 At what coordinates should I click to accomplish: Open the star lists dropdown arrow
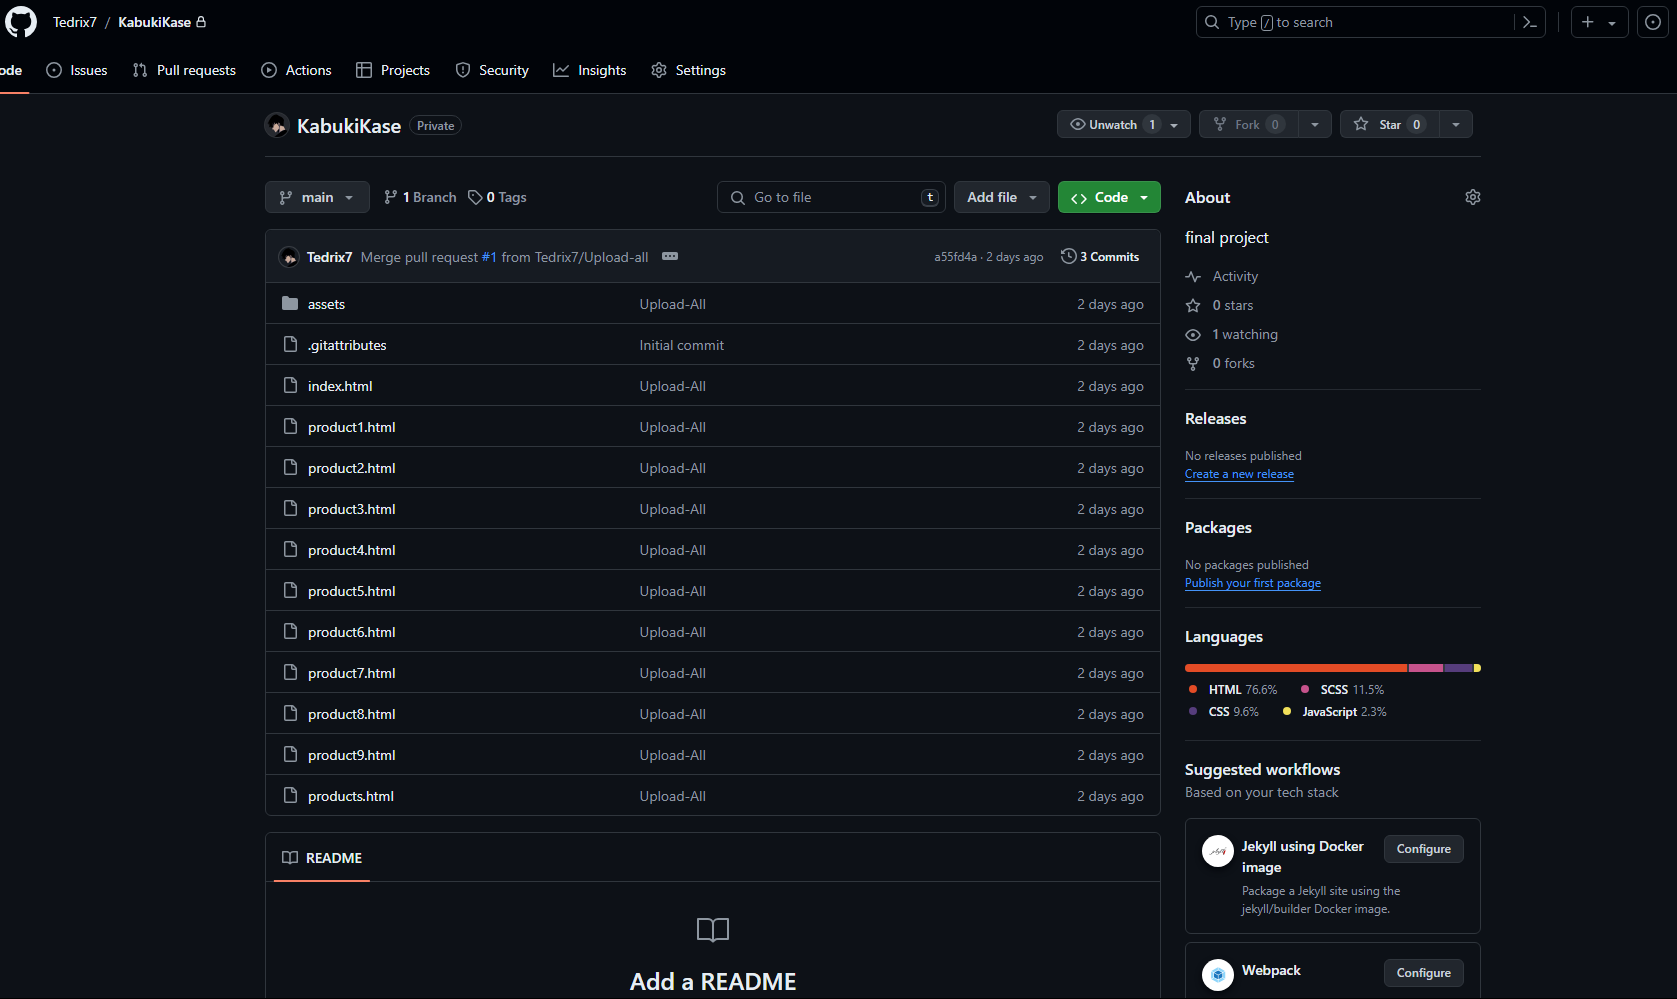(1456, 125)
